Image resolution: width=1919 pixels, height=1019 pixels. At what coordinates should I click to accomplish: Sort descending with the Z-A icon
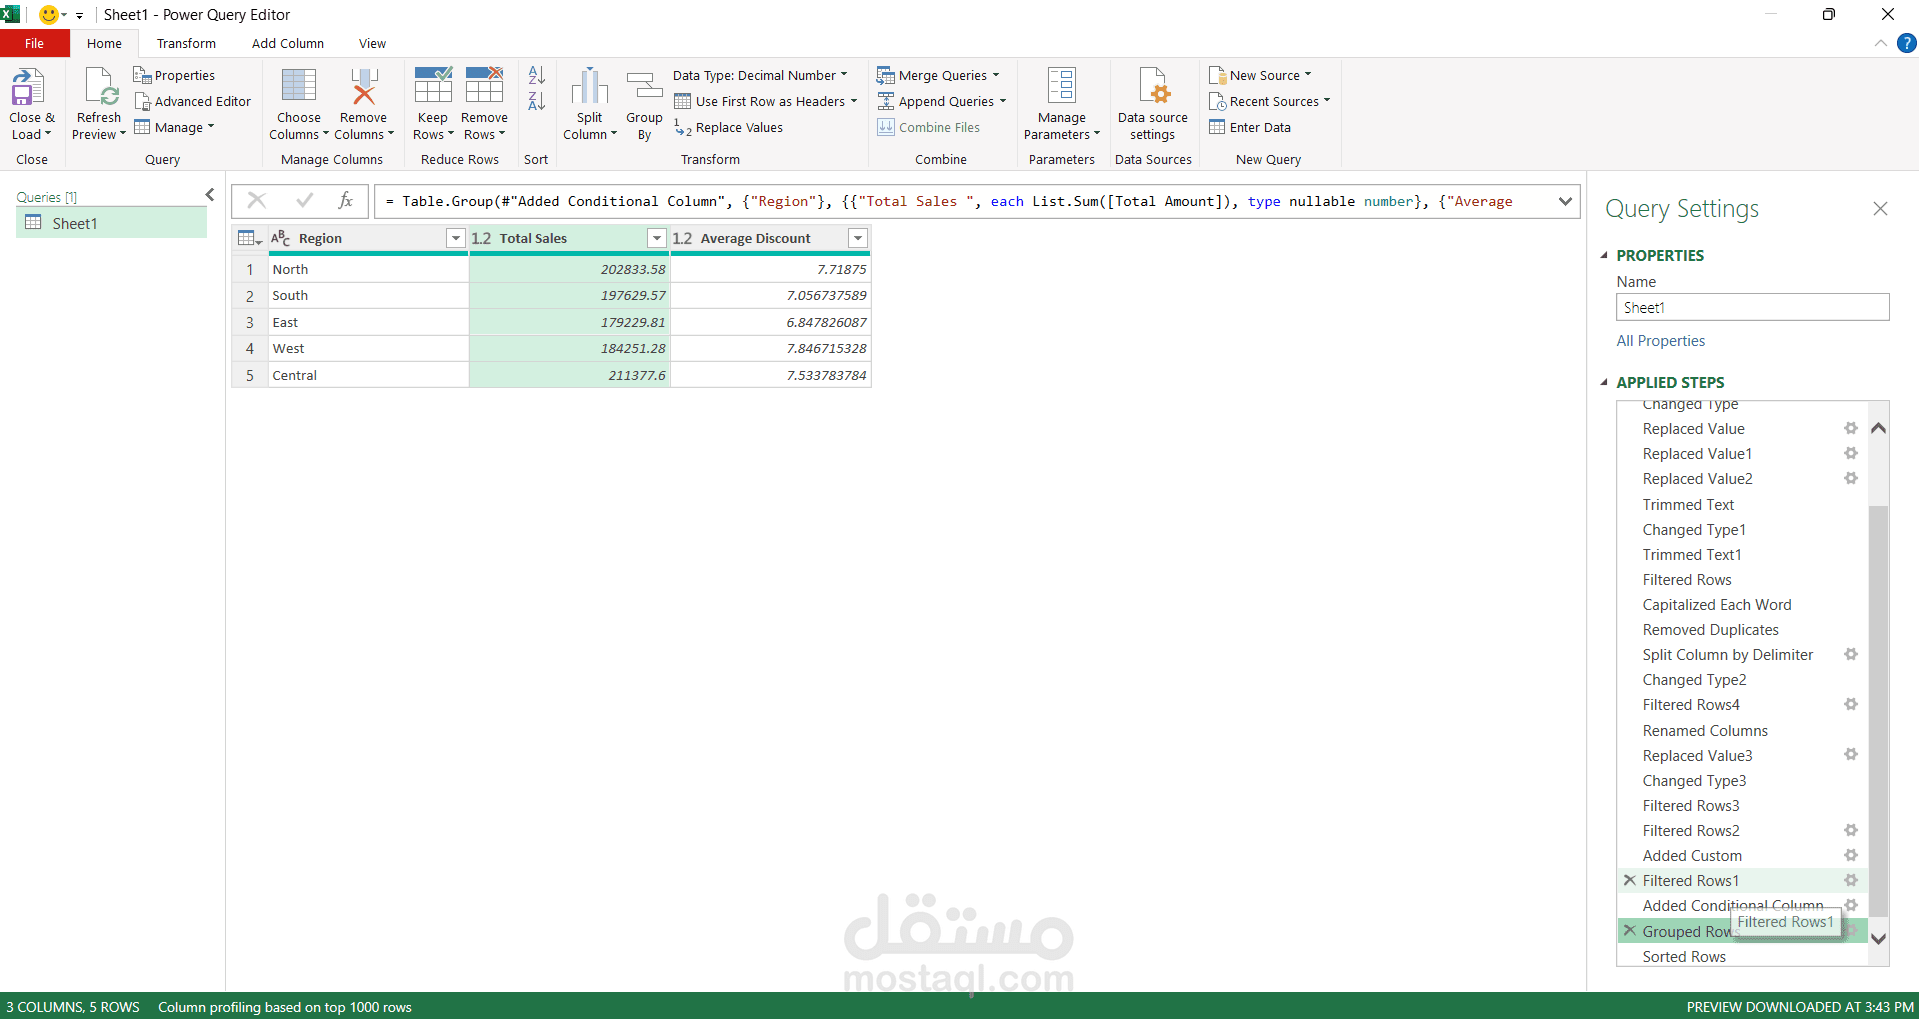537,101
